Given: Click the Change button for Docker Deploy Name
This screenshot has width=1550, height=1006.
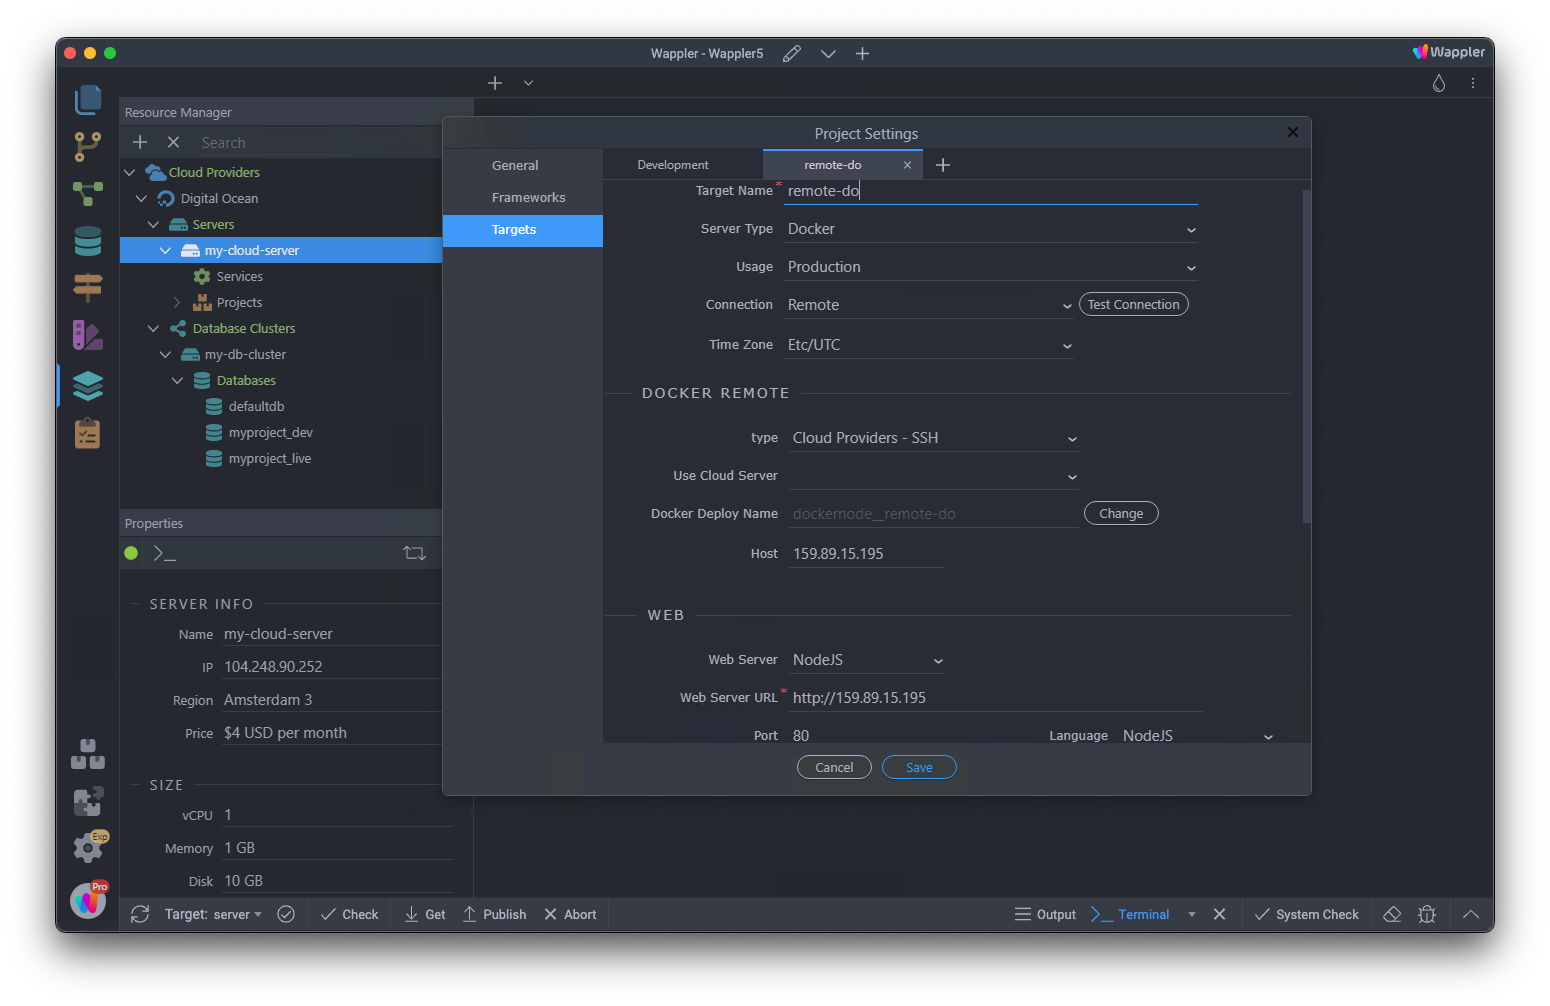Looking at the screenshot, I should [x=1121, y=514].
